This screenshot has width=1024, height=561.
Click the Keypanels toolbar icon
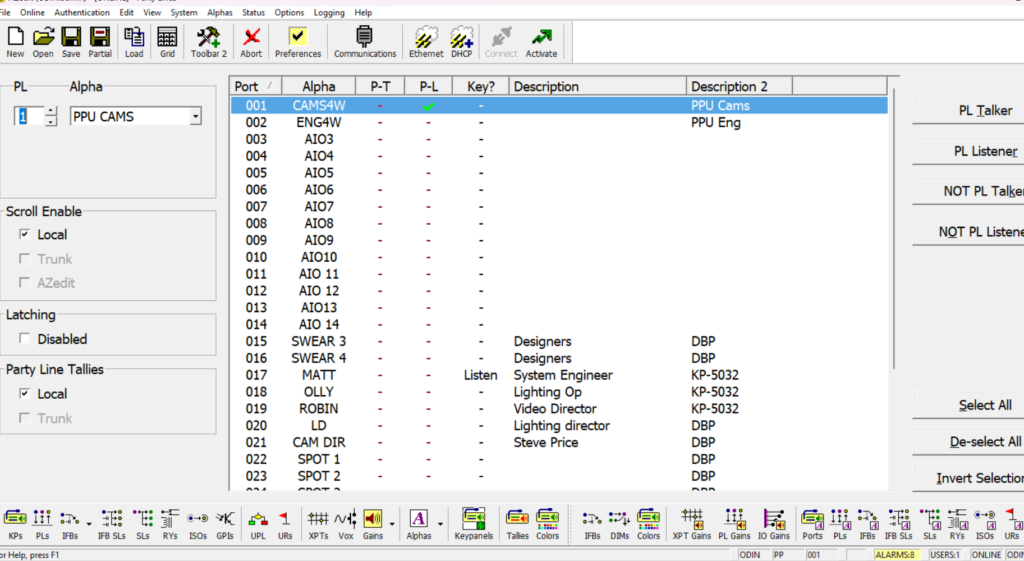(473, 523)
